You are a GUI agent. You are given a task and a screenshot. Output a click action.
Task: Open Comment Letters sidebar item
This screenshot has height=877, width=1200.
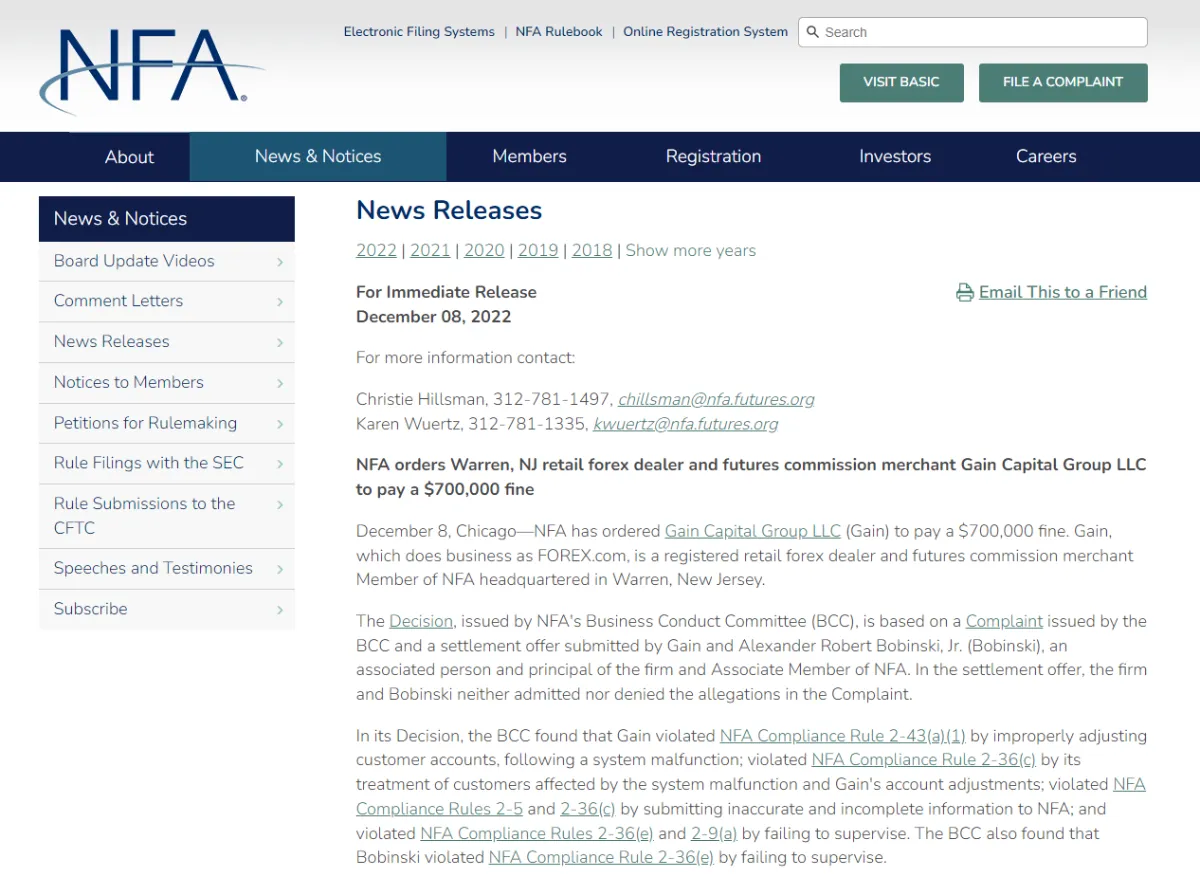(x=167, y=302)
